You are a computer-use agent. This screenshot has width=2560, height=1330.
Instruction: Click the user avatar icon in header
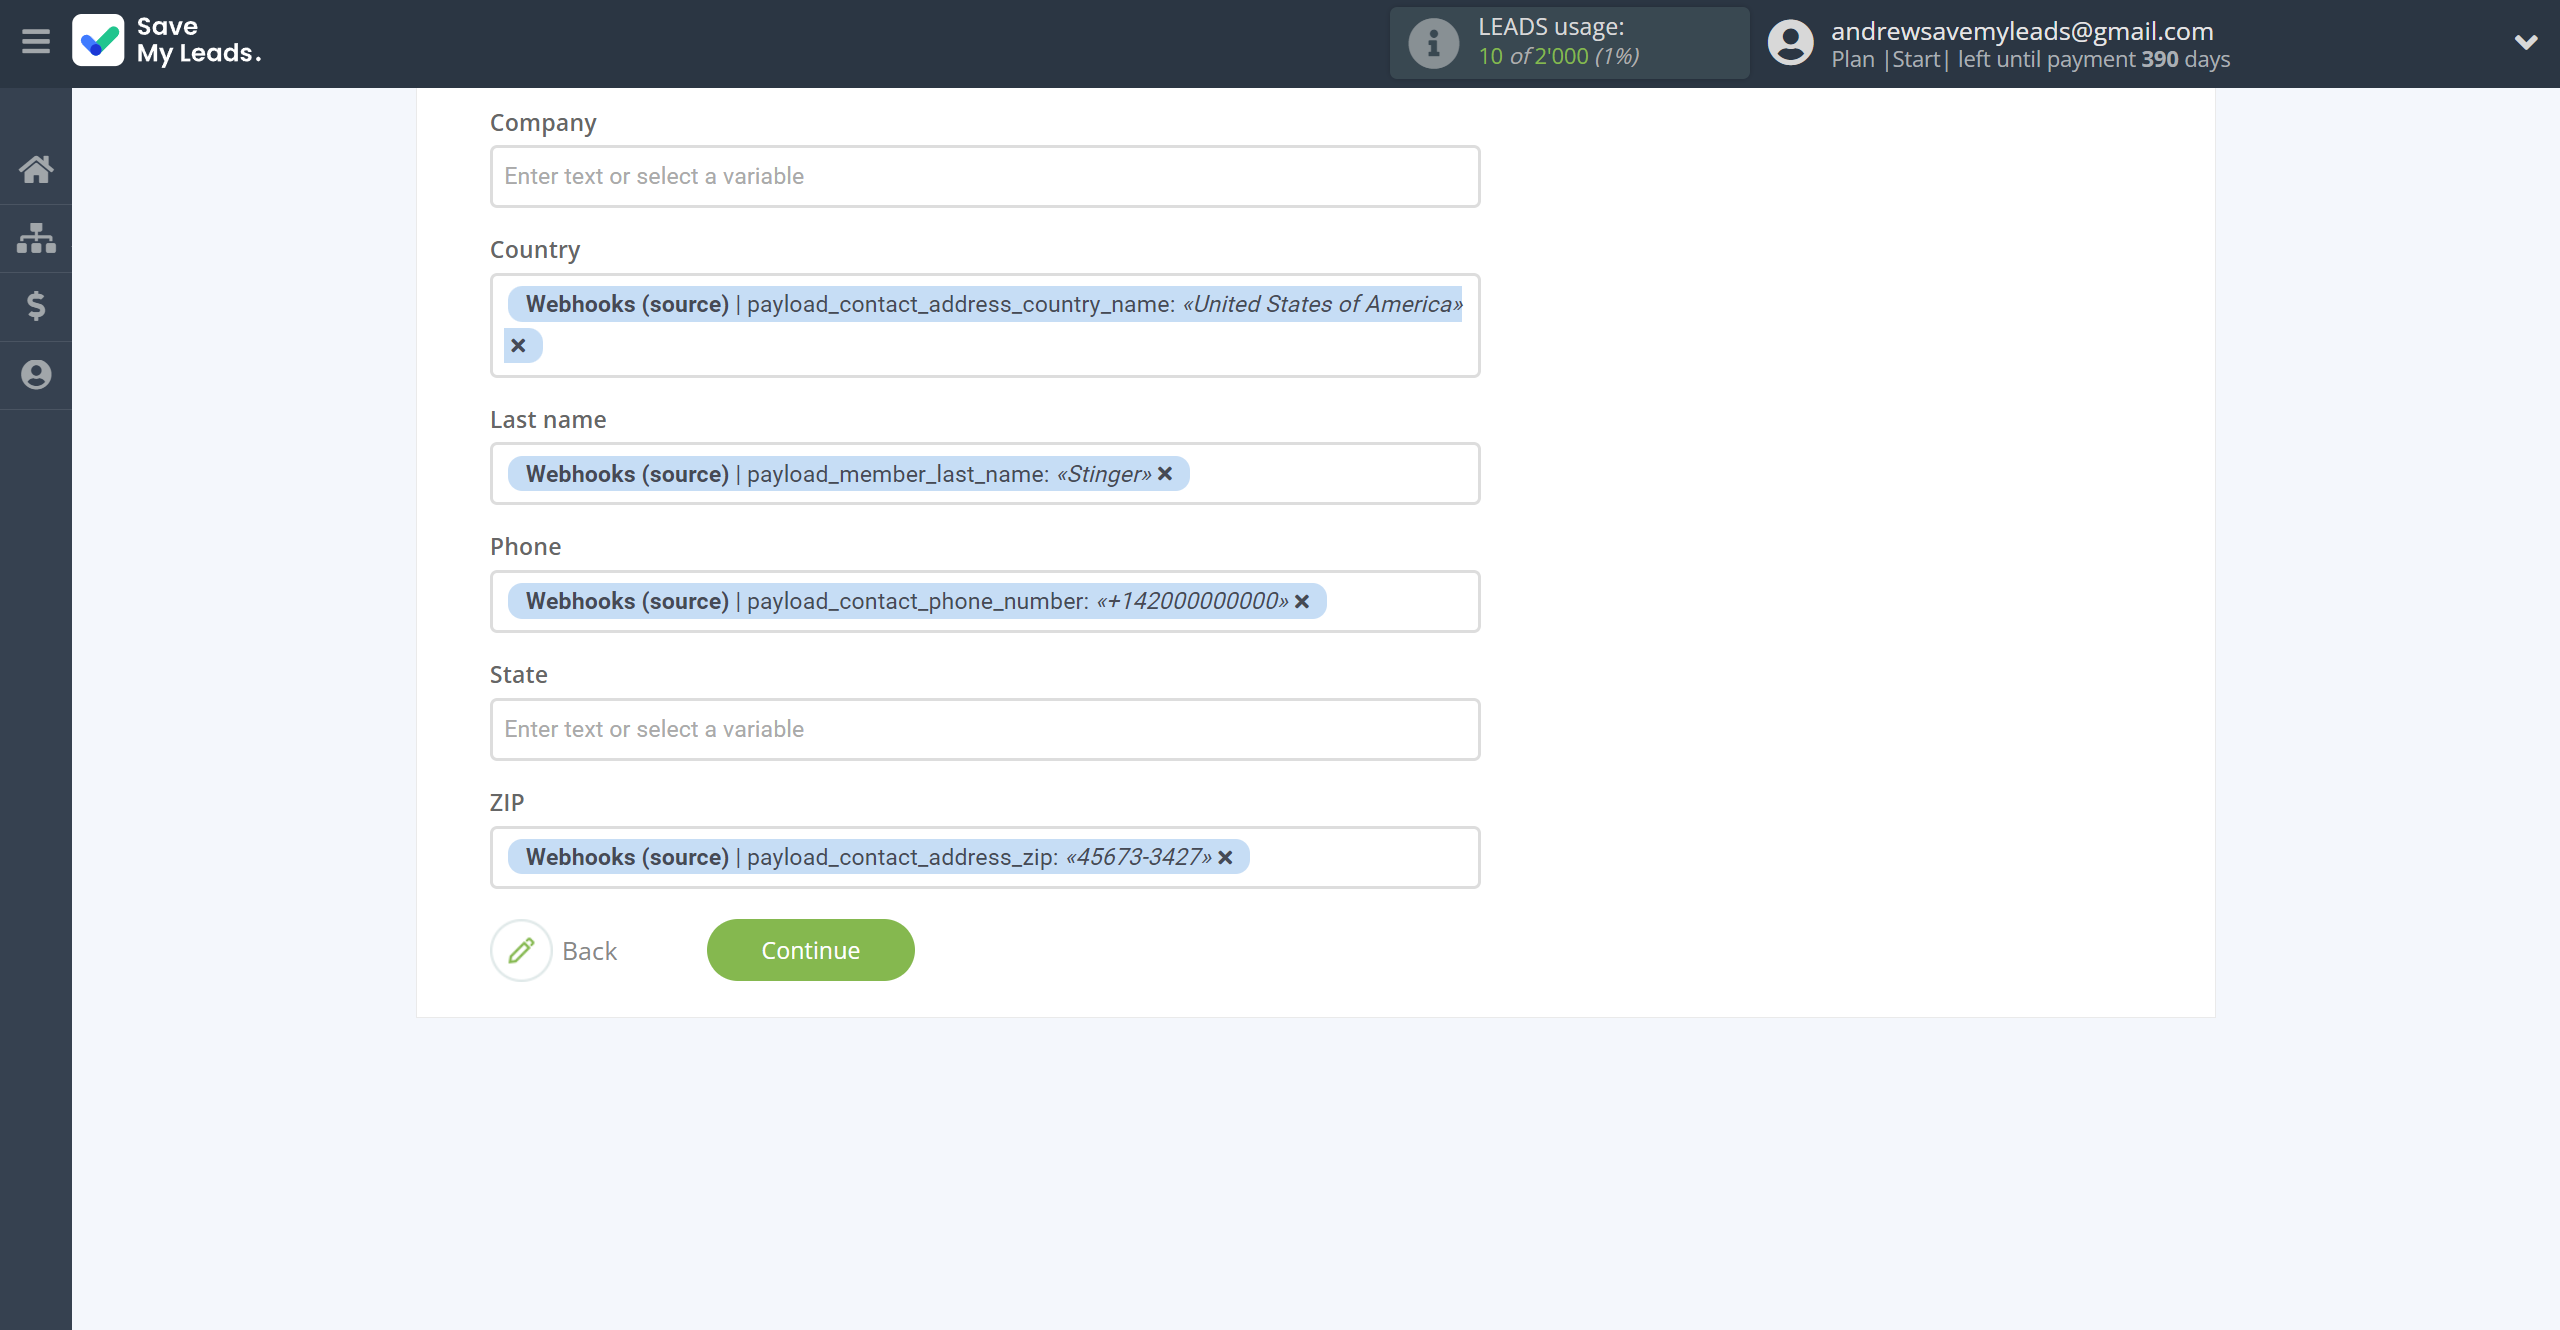tap(1790, 43)
